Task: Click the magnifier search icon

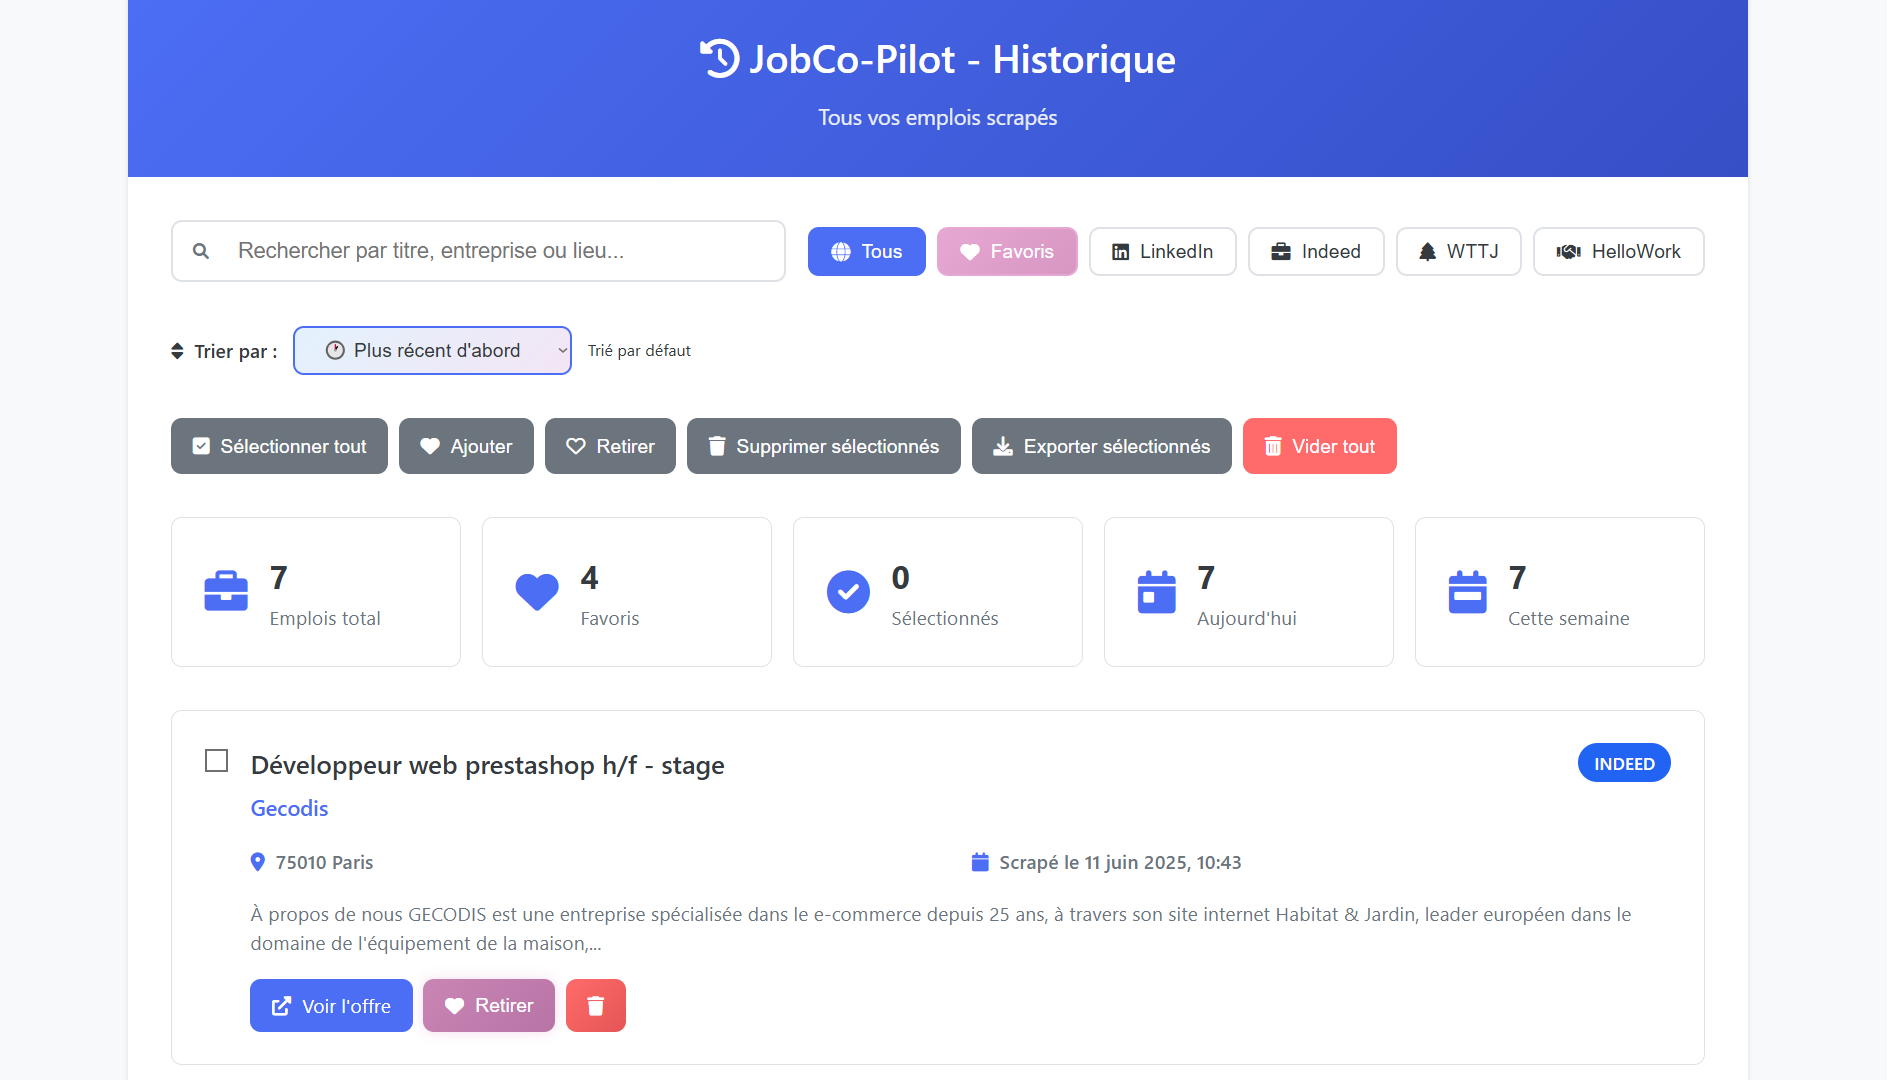Action: pyautogui.click(x=201, y=251)
